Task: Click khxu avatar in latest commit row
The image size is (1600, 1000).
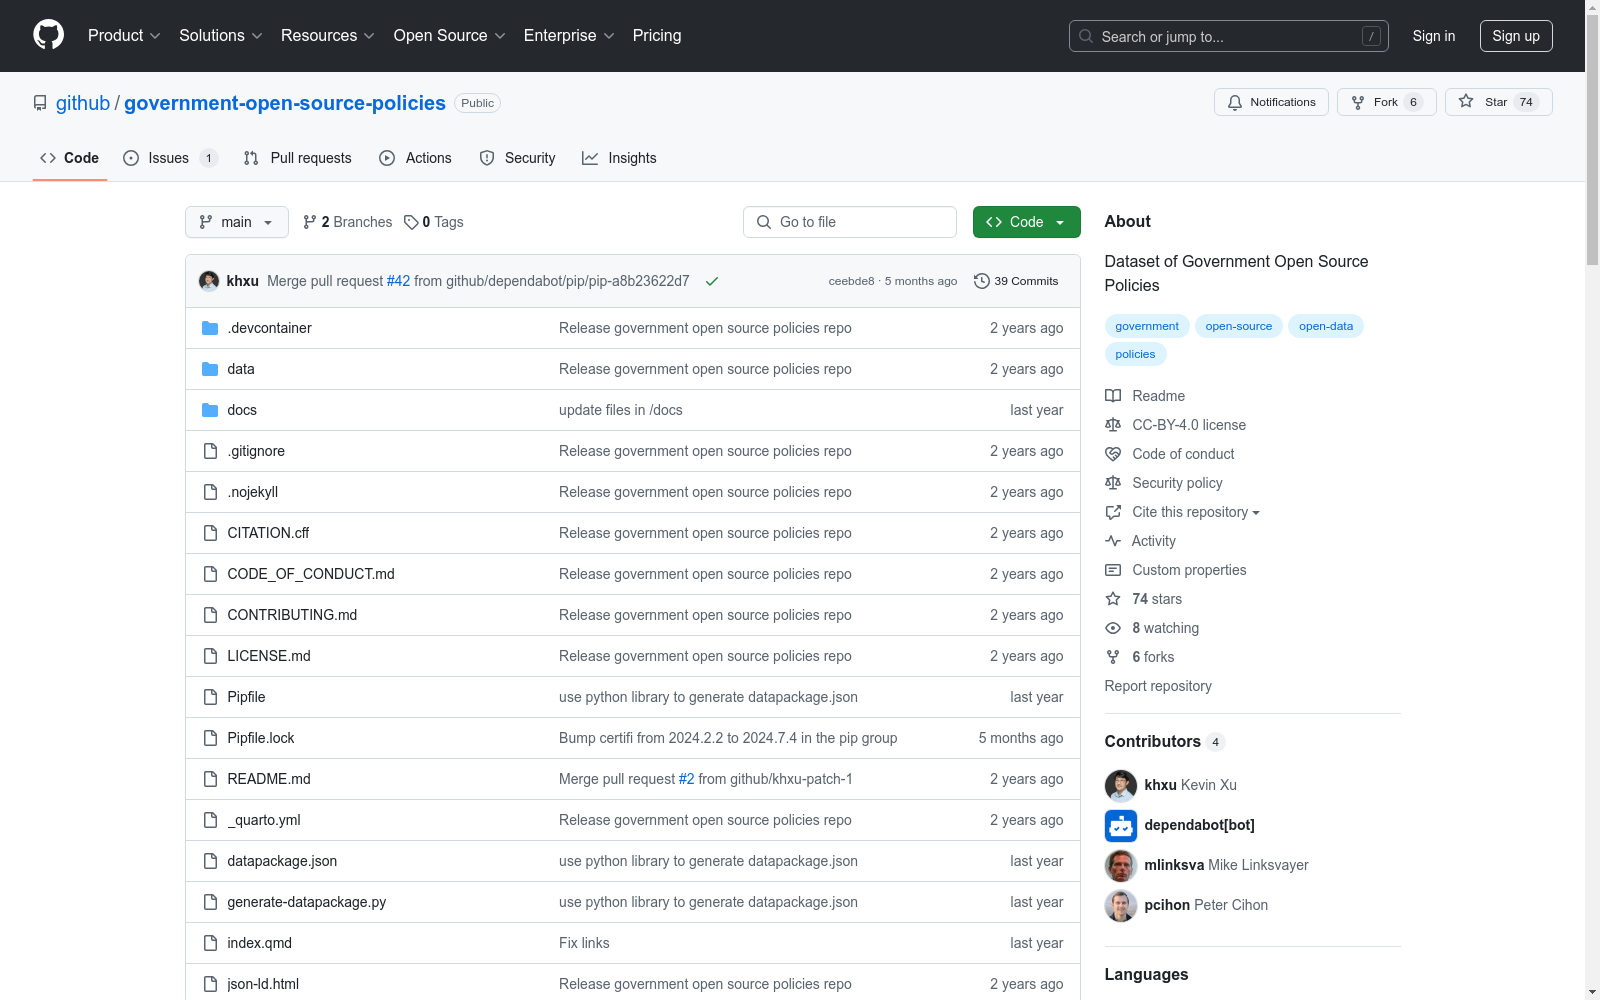Action: [209, 281]
